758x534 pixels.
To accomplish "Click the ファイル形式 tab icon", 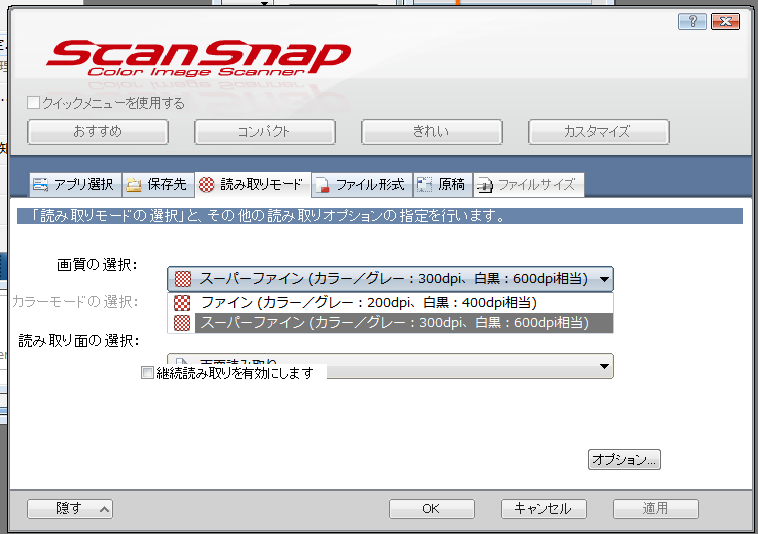I will [x=322, y=185].
